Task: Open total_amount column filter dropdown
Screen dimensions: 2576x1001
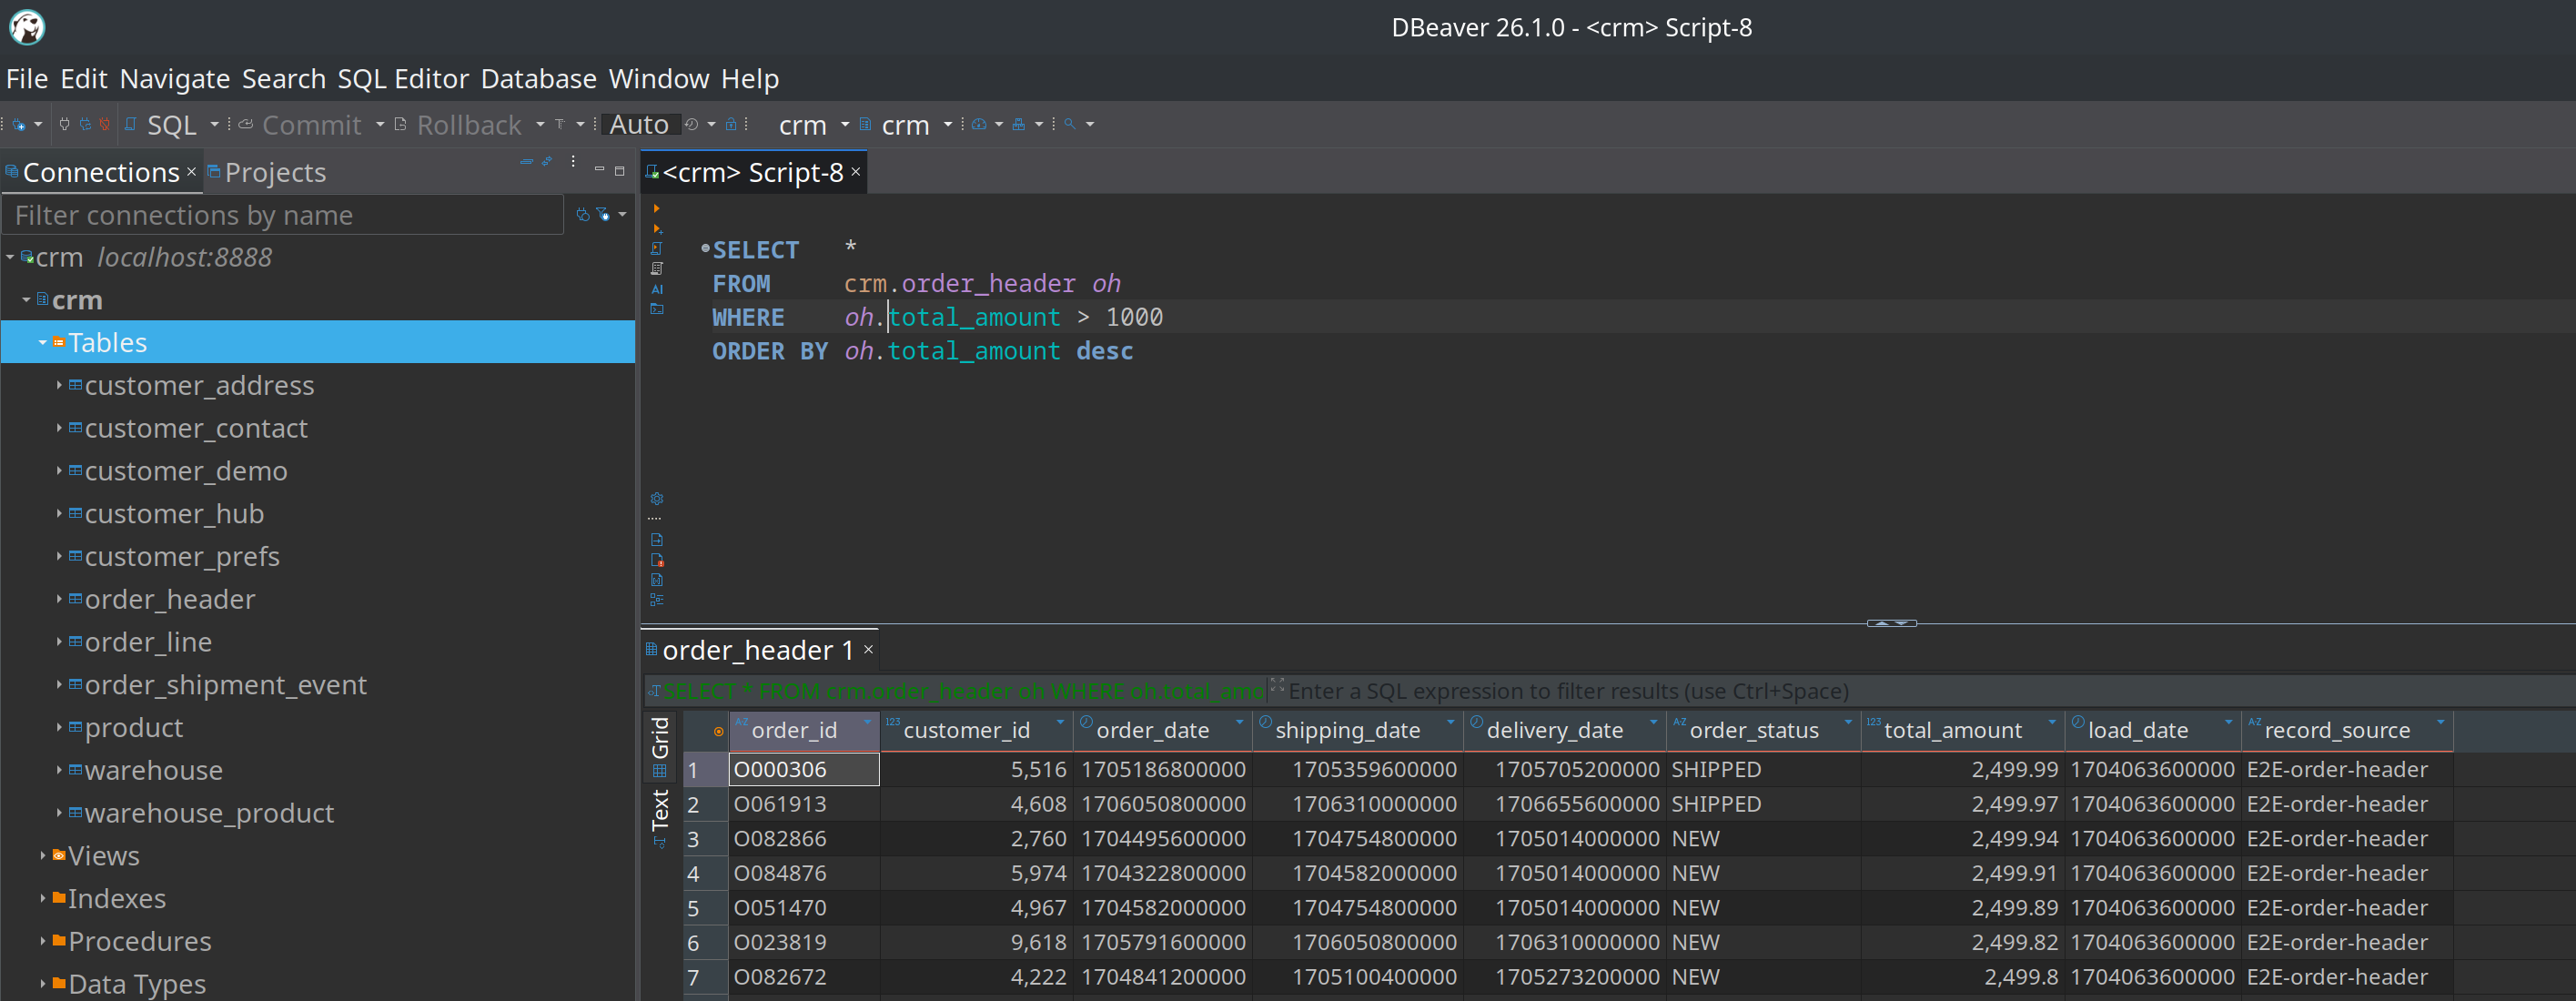Action: pos(2052,722)
